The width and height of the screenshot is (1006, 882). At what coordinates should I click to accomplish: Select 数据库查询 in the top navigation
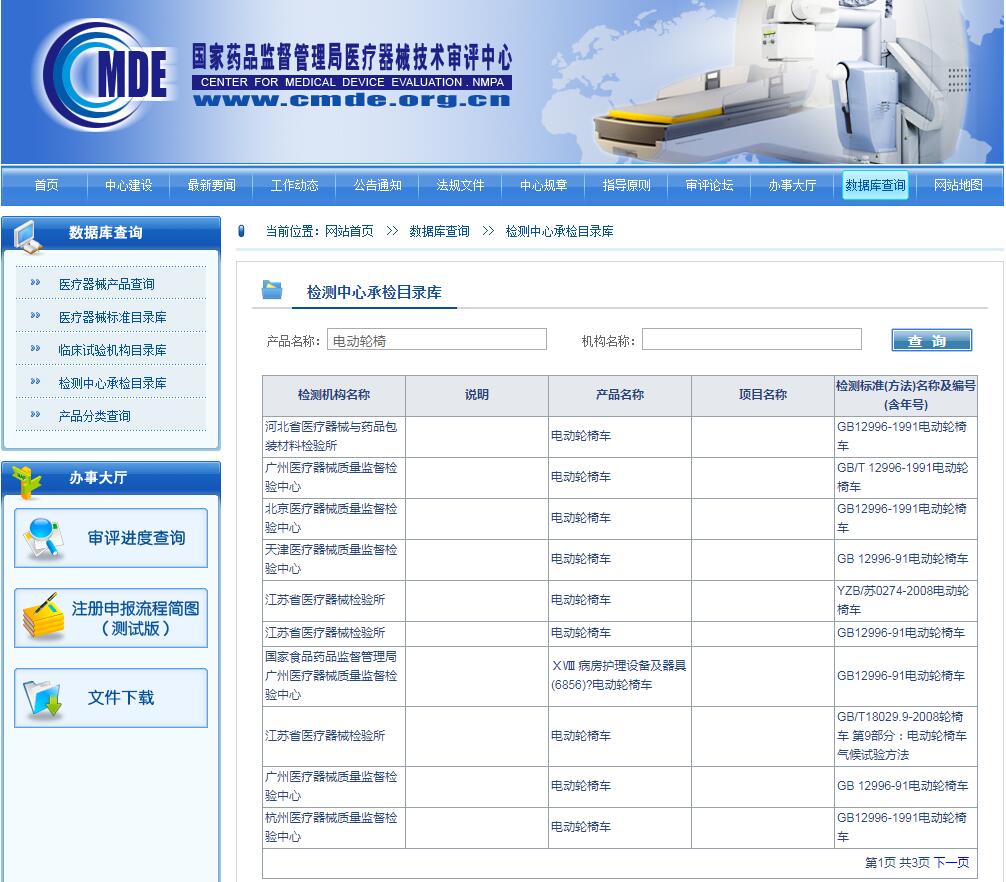coord(875,185)
